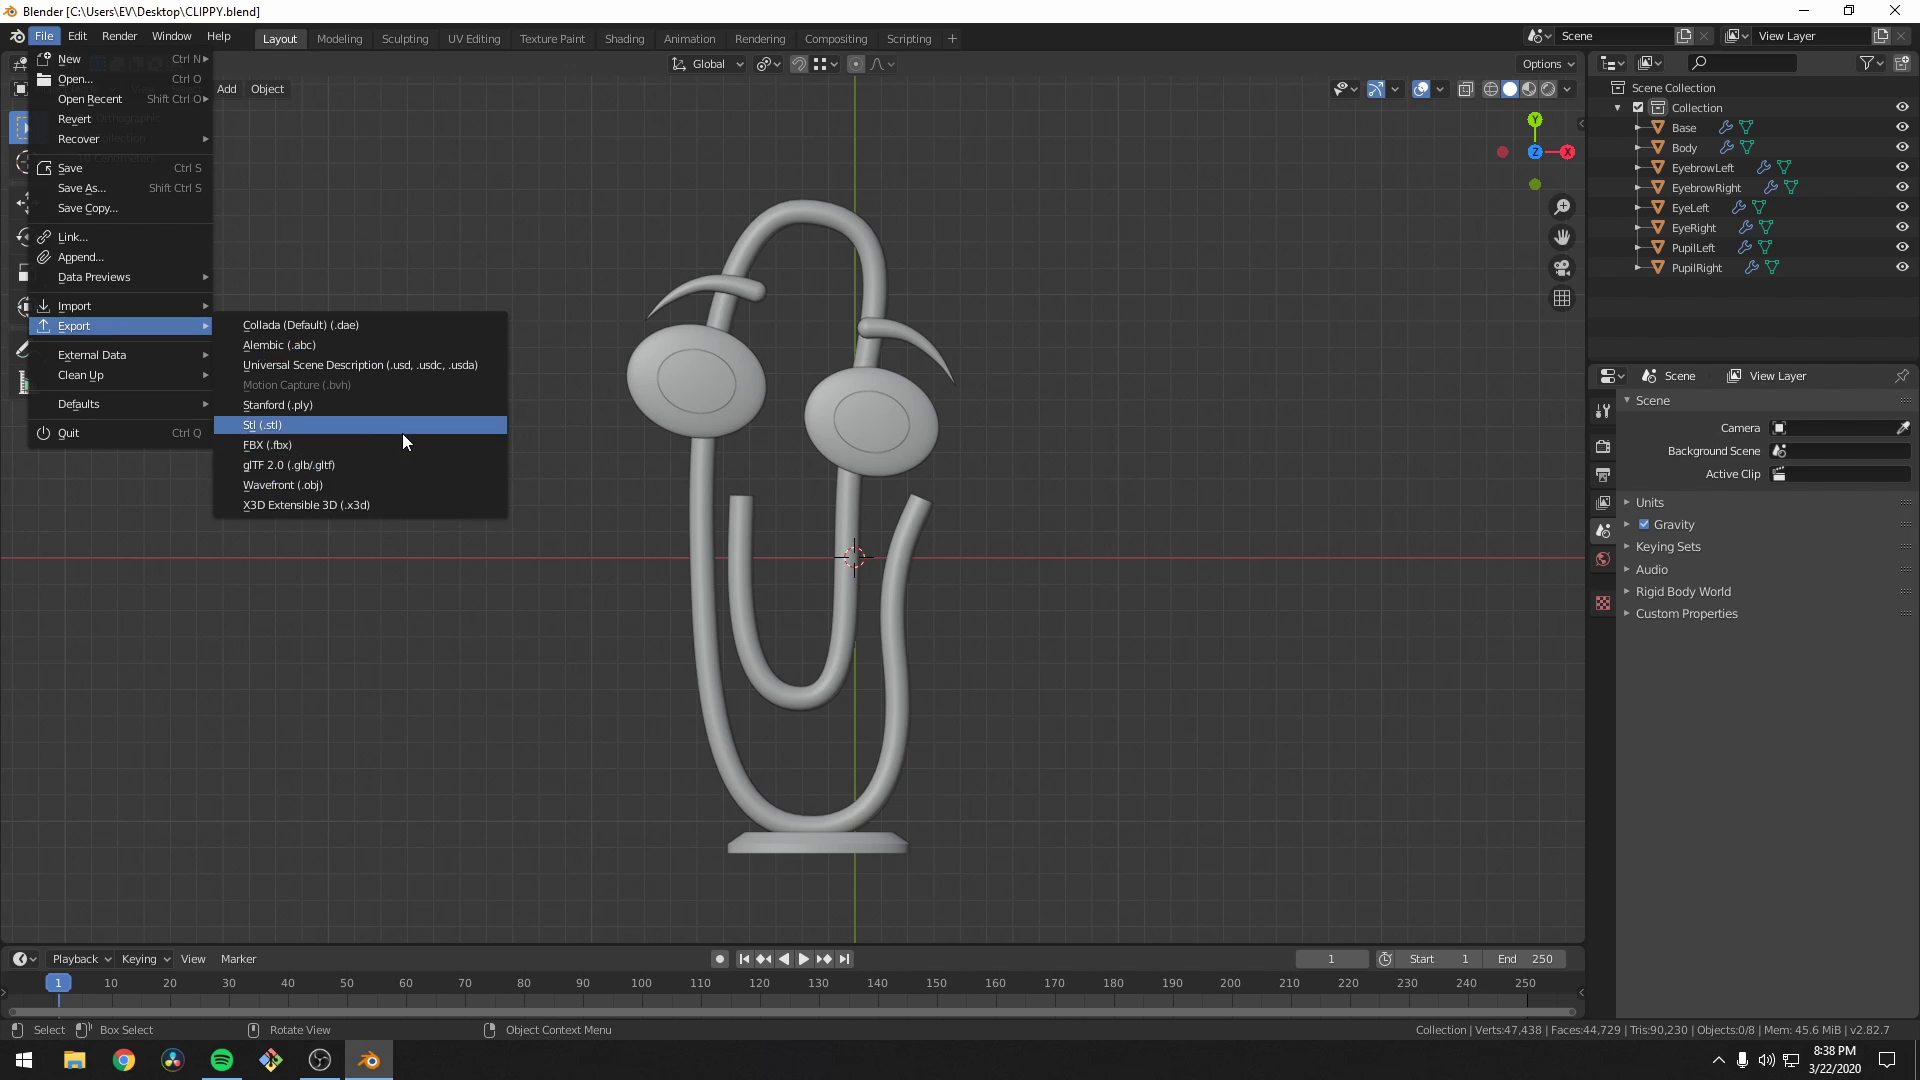Hide EyebrowRight in the outliner

[x=1903, y=187]
